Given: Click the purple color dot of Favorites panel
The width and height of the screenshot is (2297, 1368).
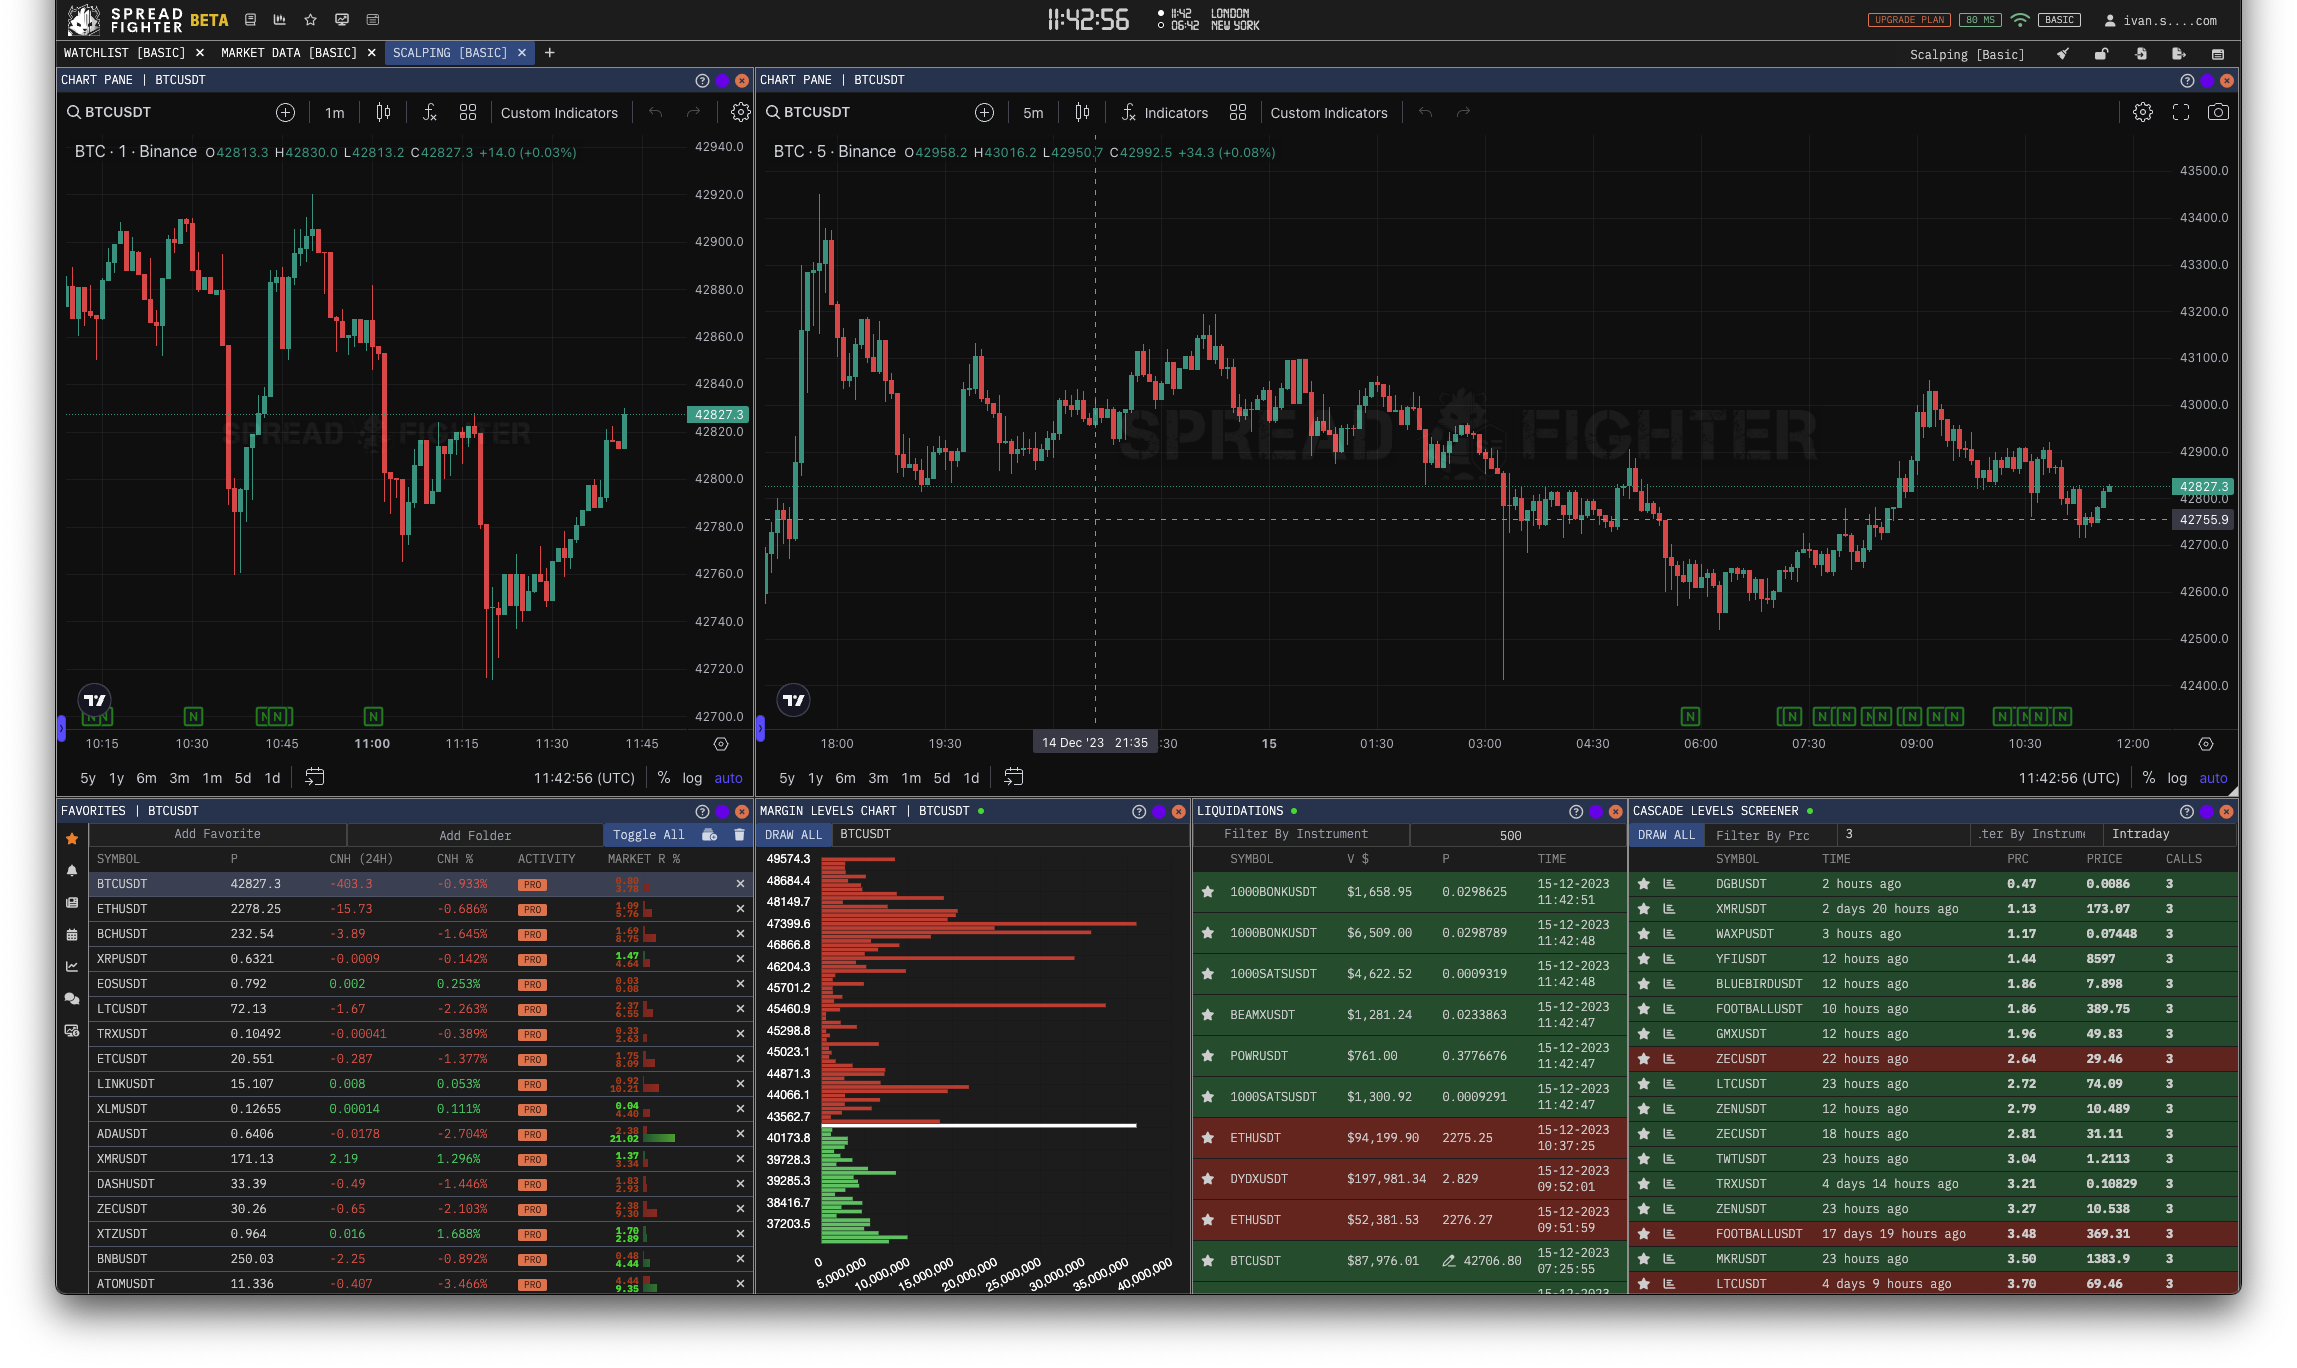Looking at the screenshot, I should (722, 812).
